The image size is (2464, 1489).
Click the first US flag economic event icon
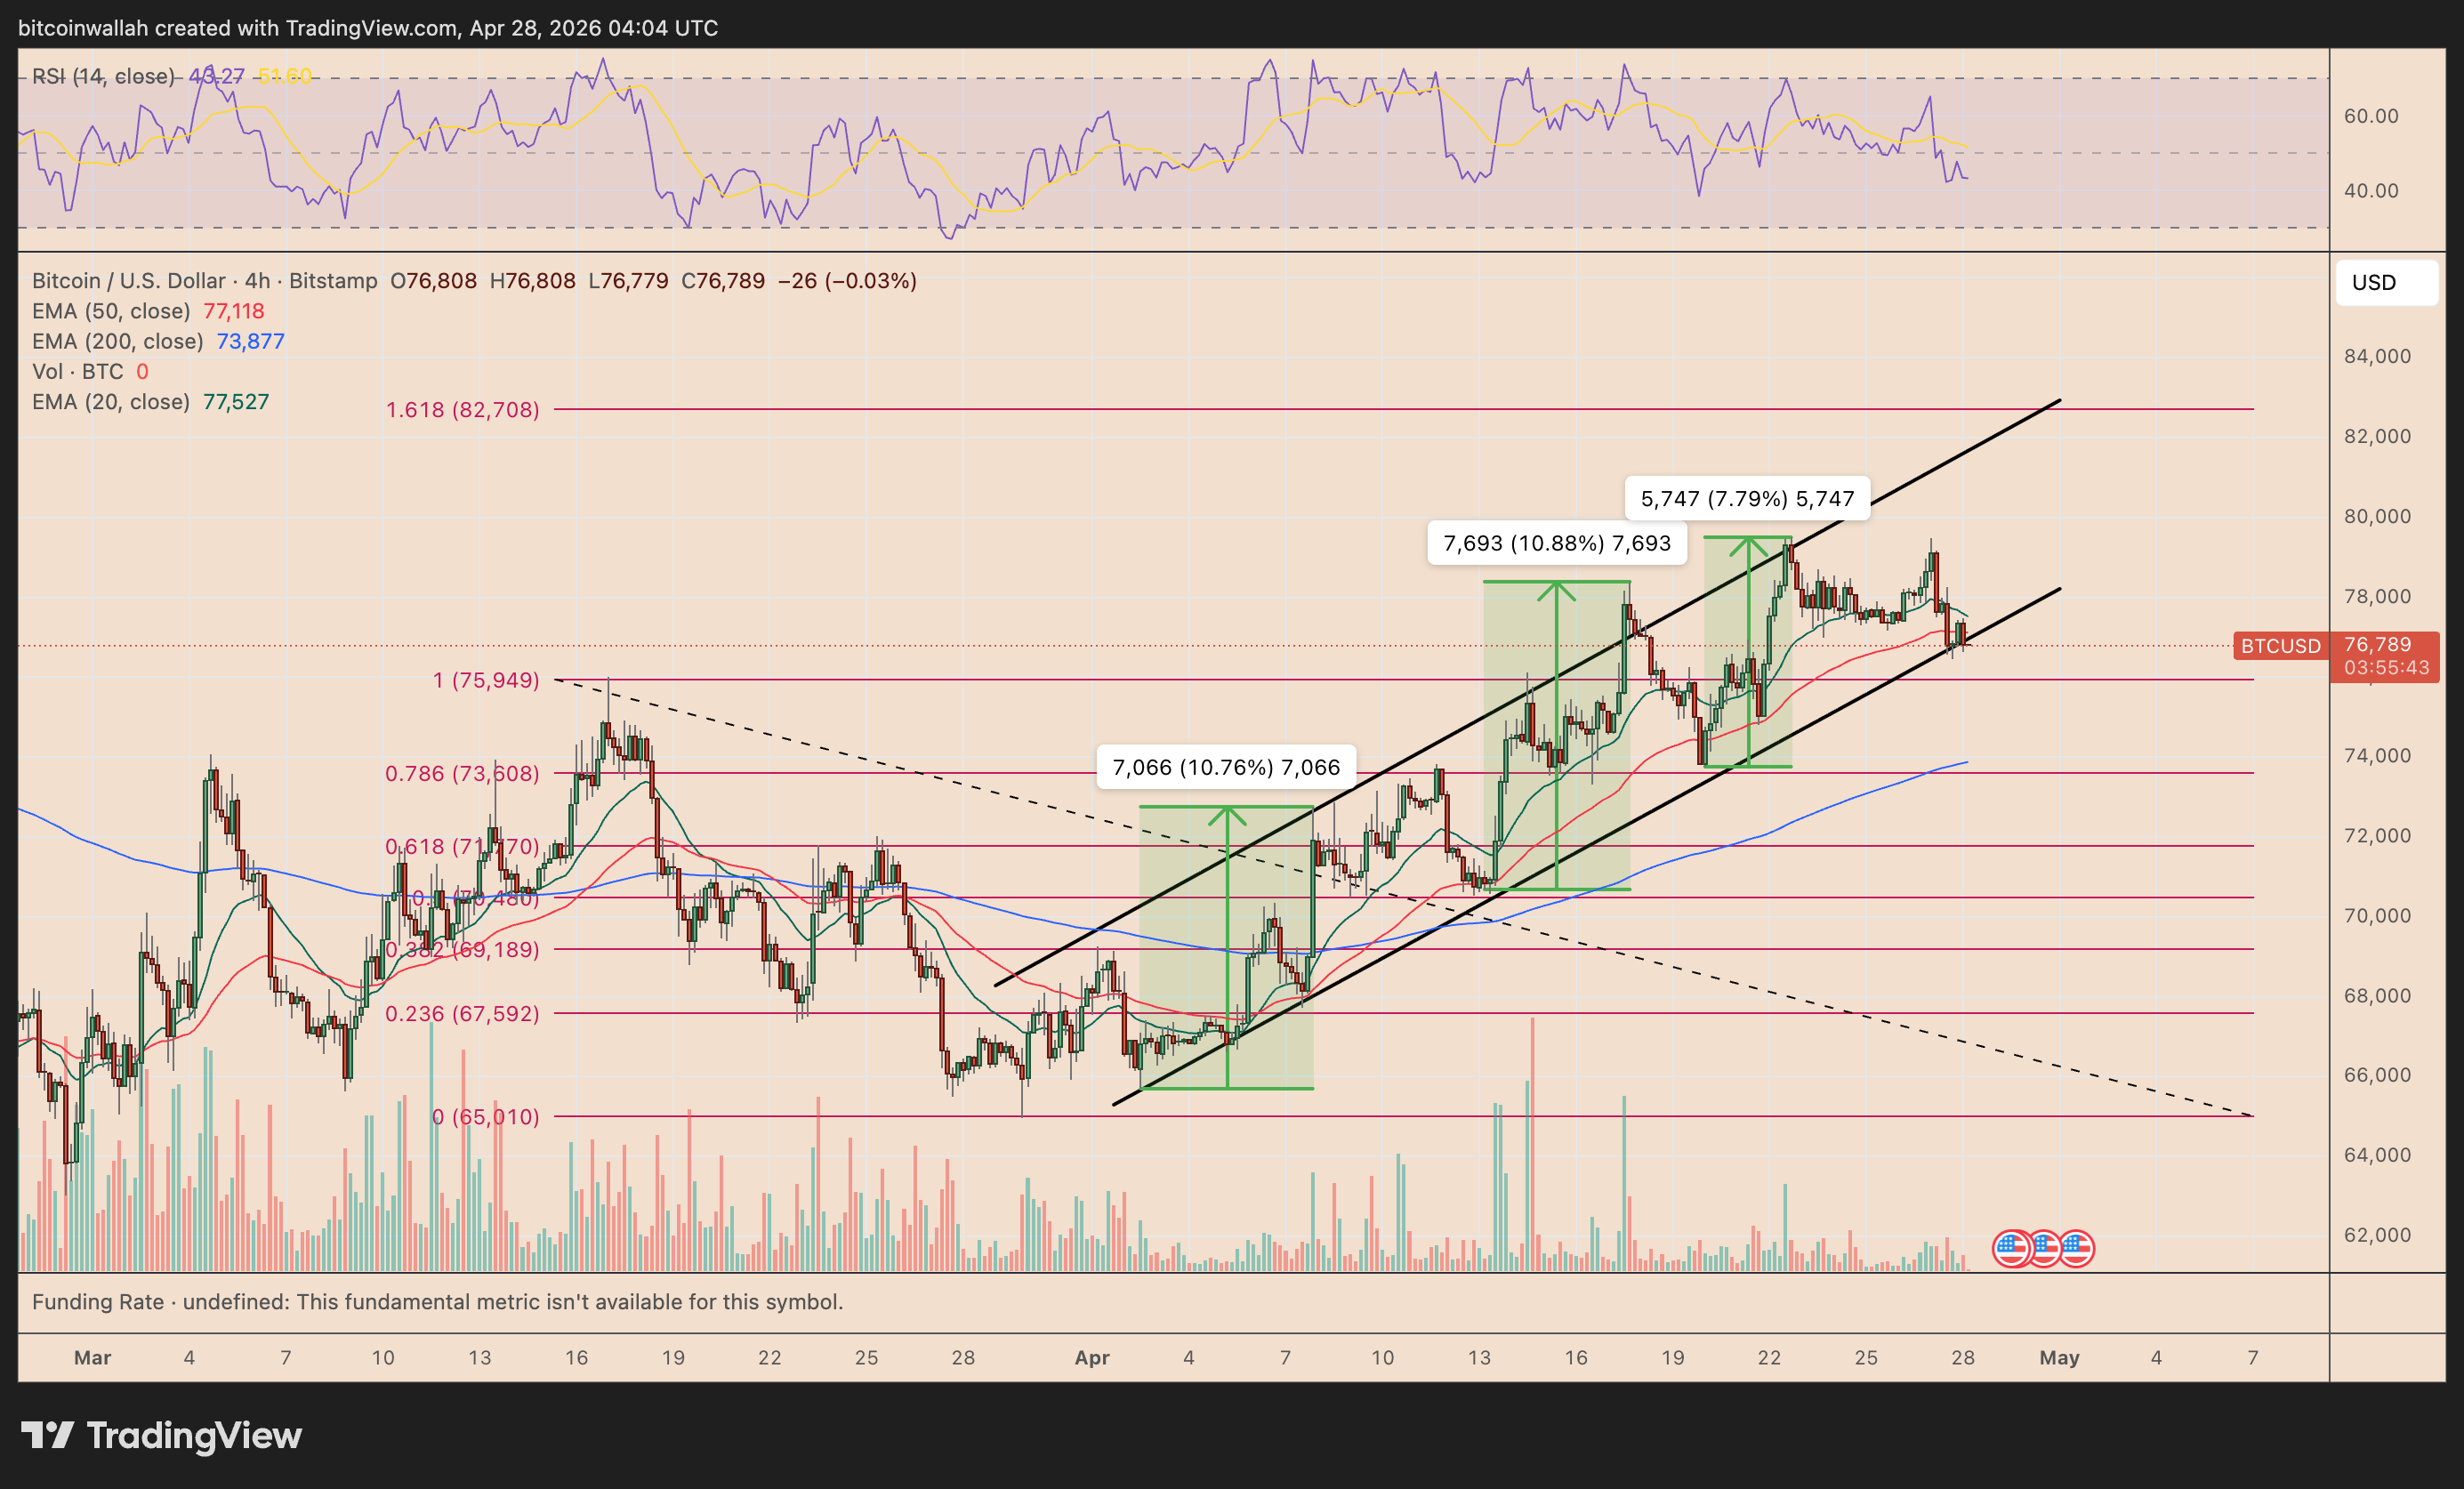pyautogui.click(x=2011, y=1248)
